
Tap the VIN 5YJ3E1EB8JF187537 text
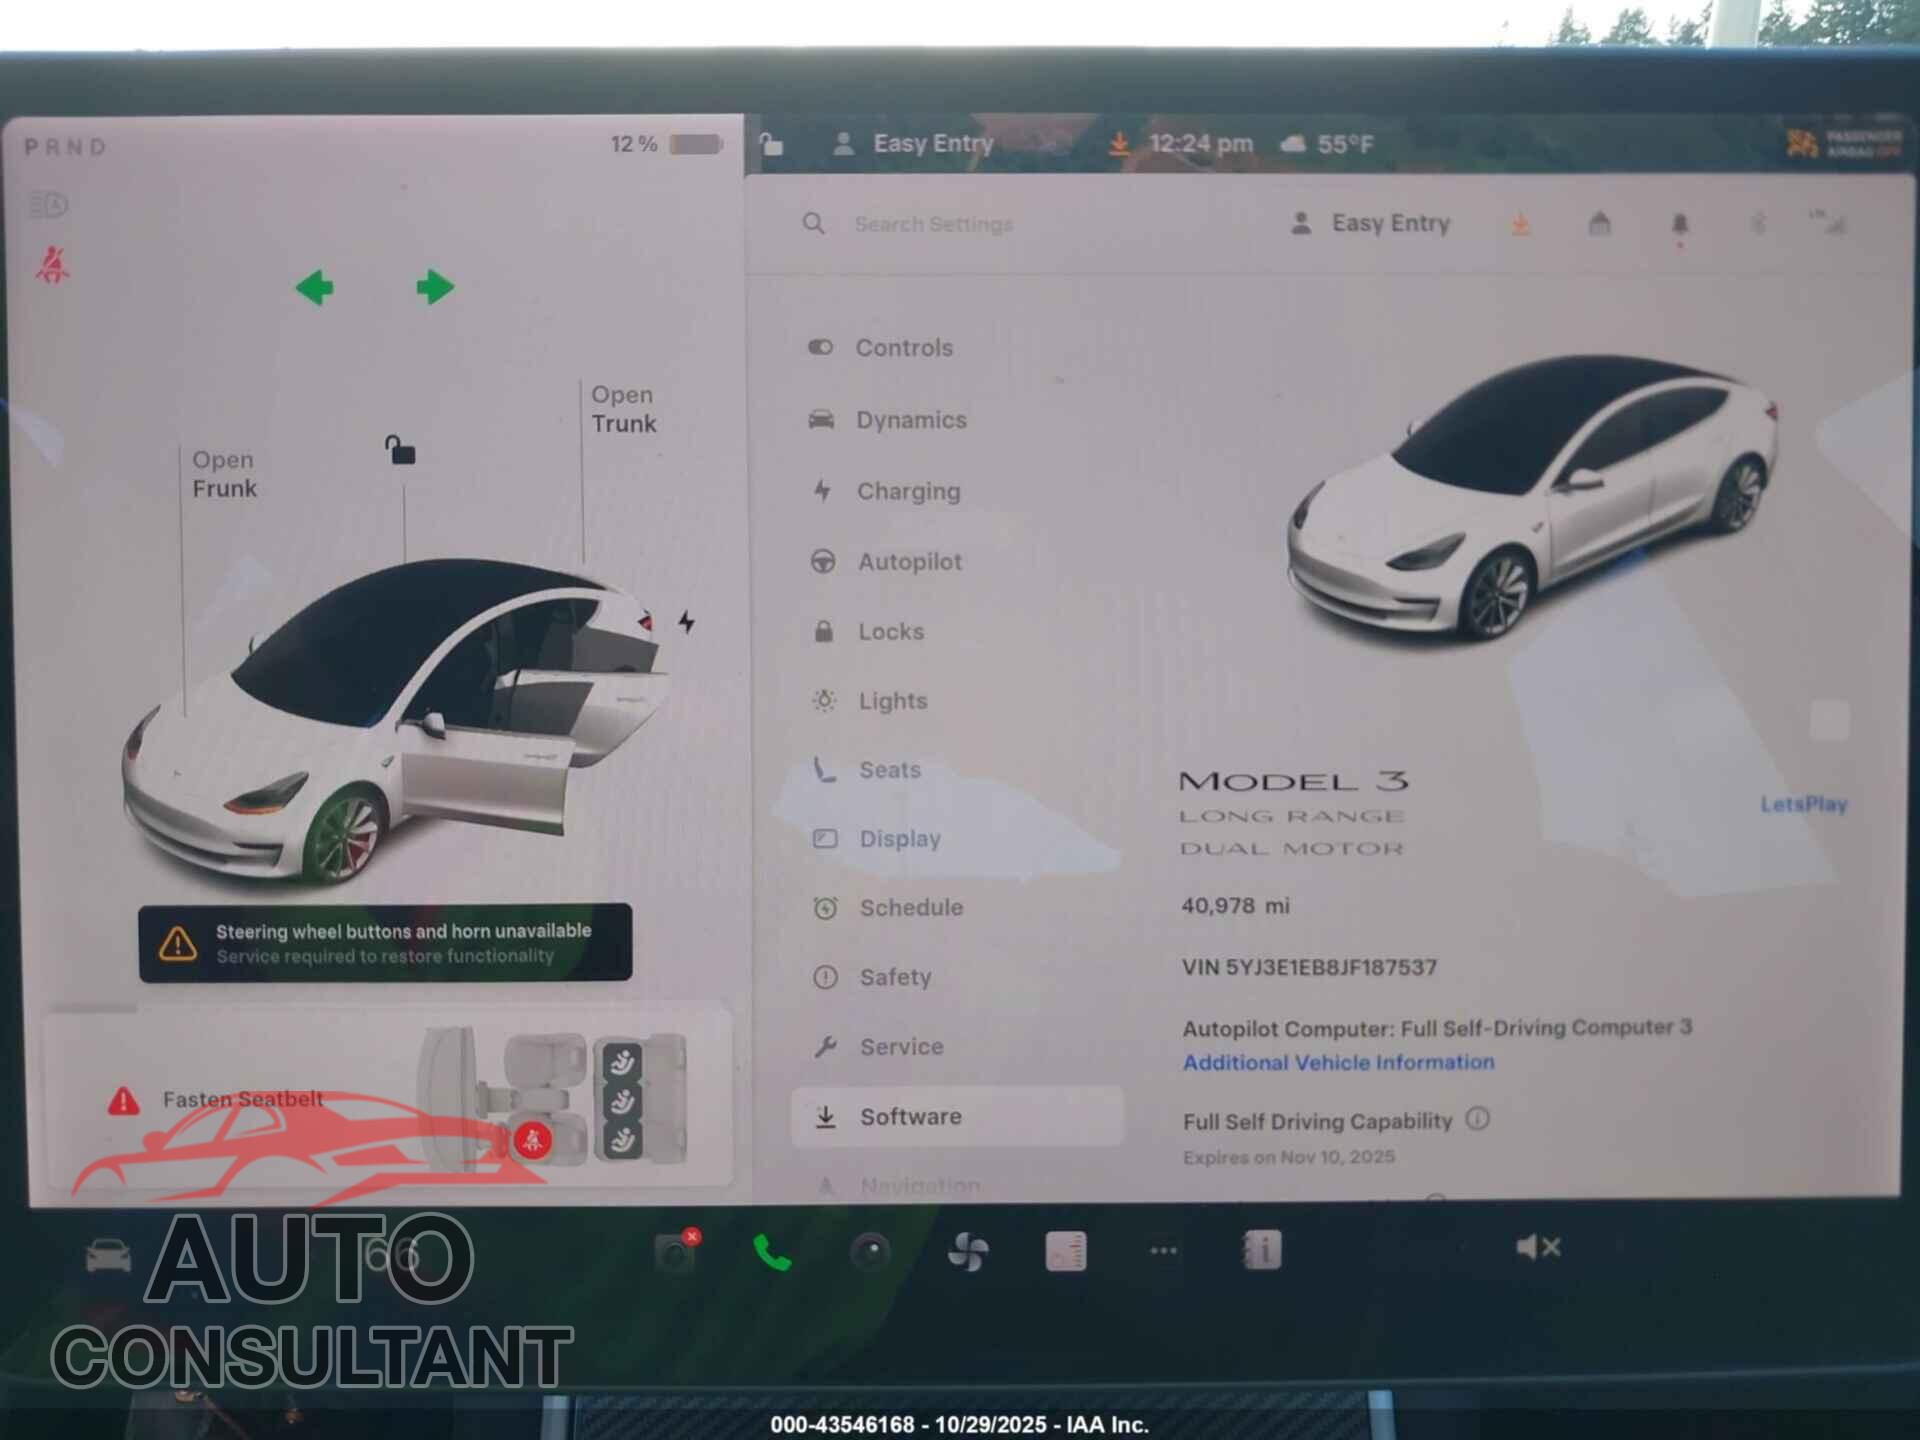click(x=1309, y=967)
